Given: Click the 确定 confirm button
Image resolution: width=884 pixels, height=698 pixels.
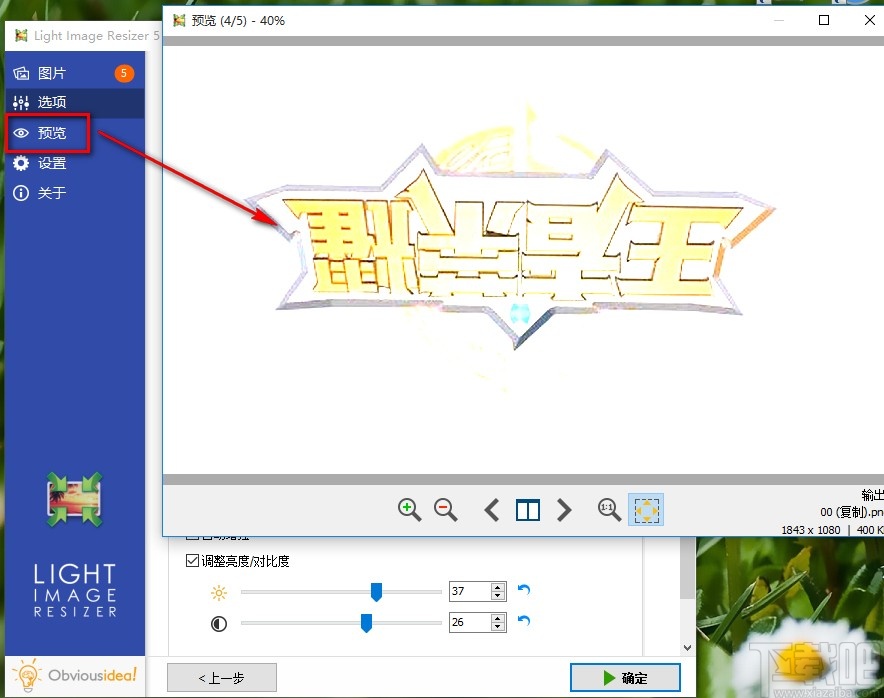Looking at the screenshot, I should (x=625, y=678).
